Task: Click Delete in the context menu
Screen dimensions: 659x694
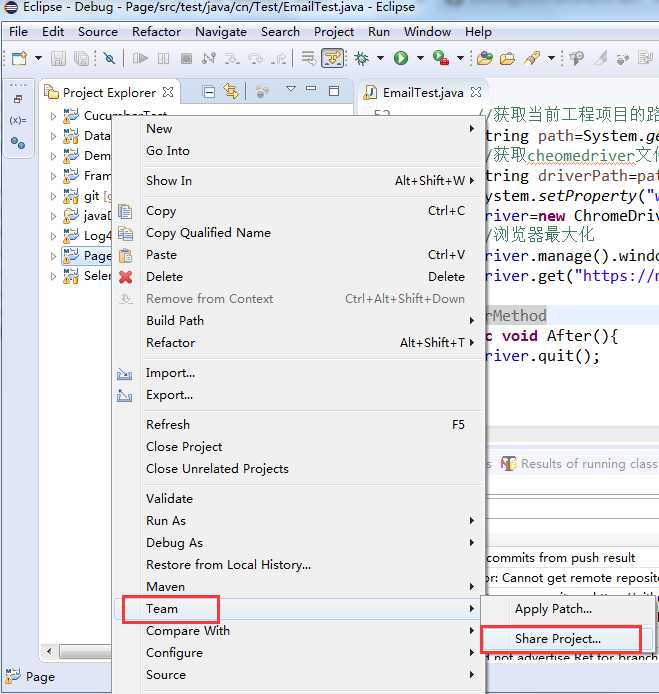Action: point(298,277)
